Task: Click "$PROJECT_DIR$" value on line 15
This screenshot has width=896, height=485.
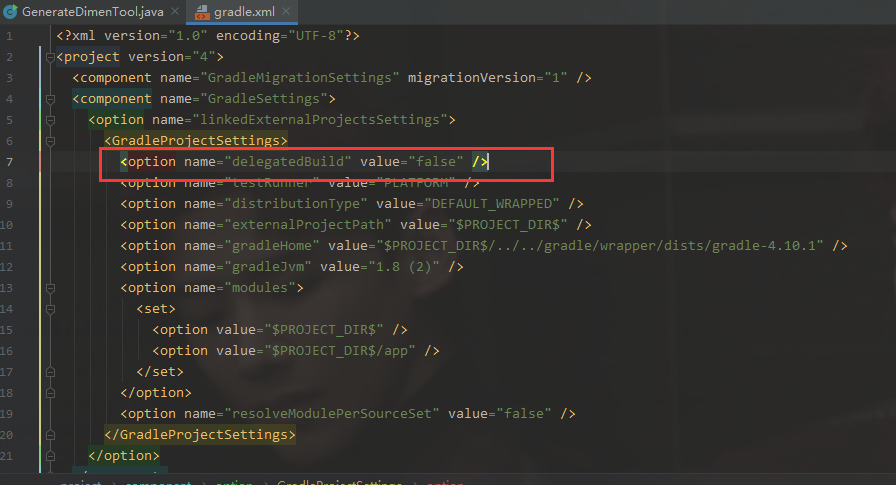Action: [x=324, y=330]
